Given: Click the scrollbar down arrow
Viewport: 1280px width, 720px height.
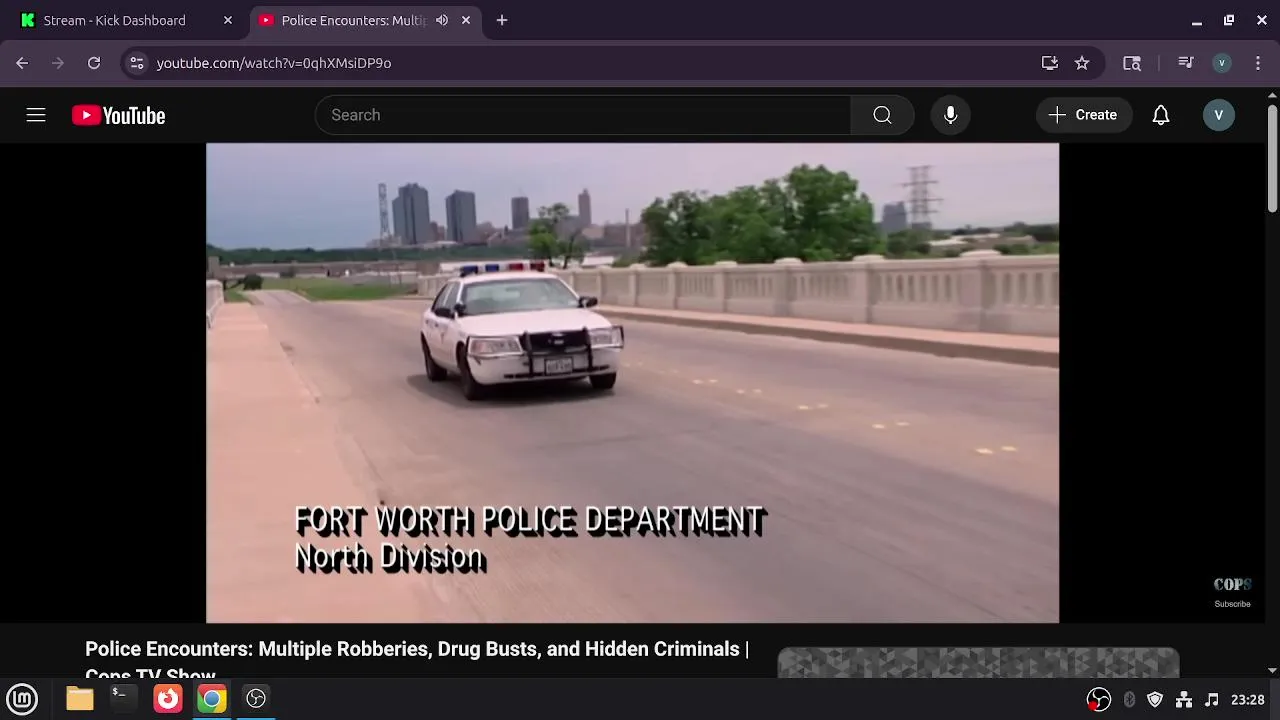Looking at the screenshot, I should click(x=1272, y=670).
